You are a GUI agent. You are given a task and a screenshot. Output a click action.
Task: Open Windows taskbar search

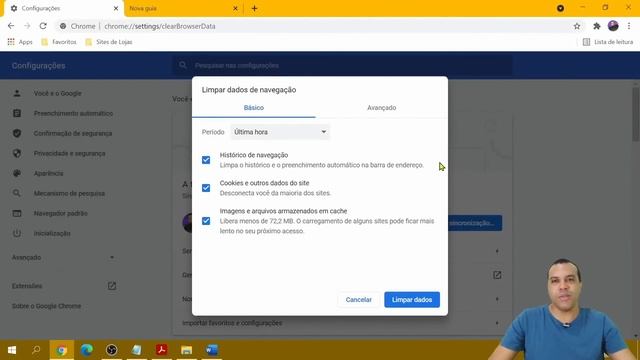36,350
